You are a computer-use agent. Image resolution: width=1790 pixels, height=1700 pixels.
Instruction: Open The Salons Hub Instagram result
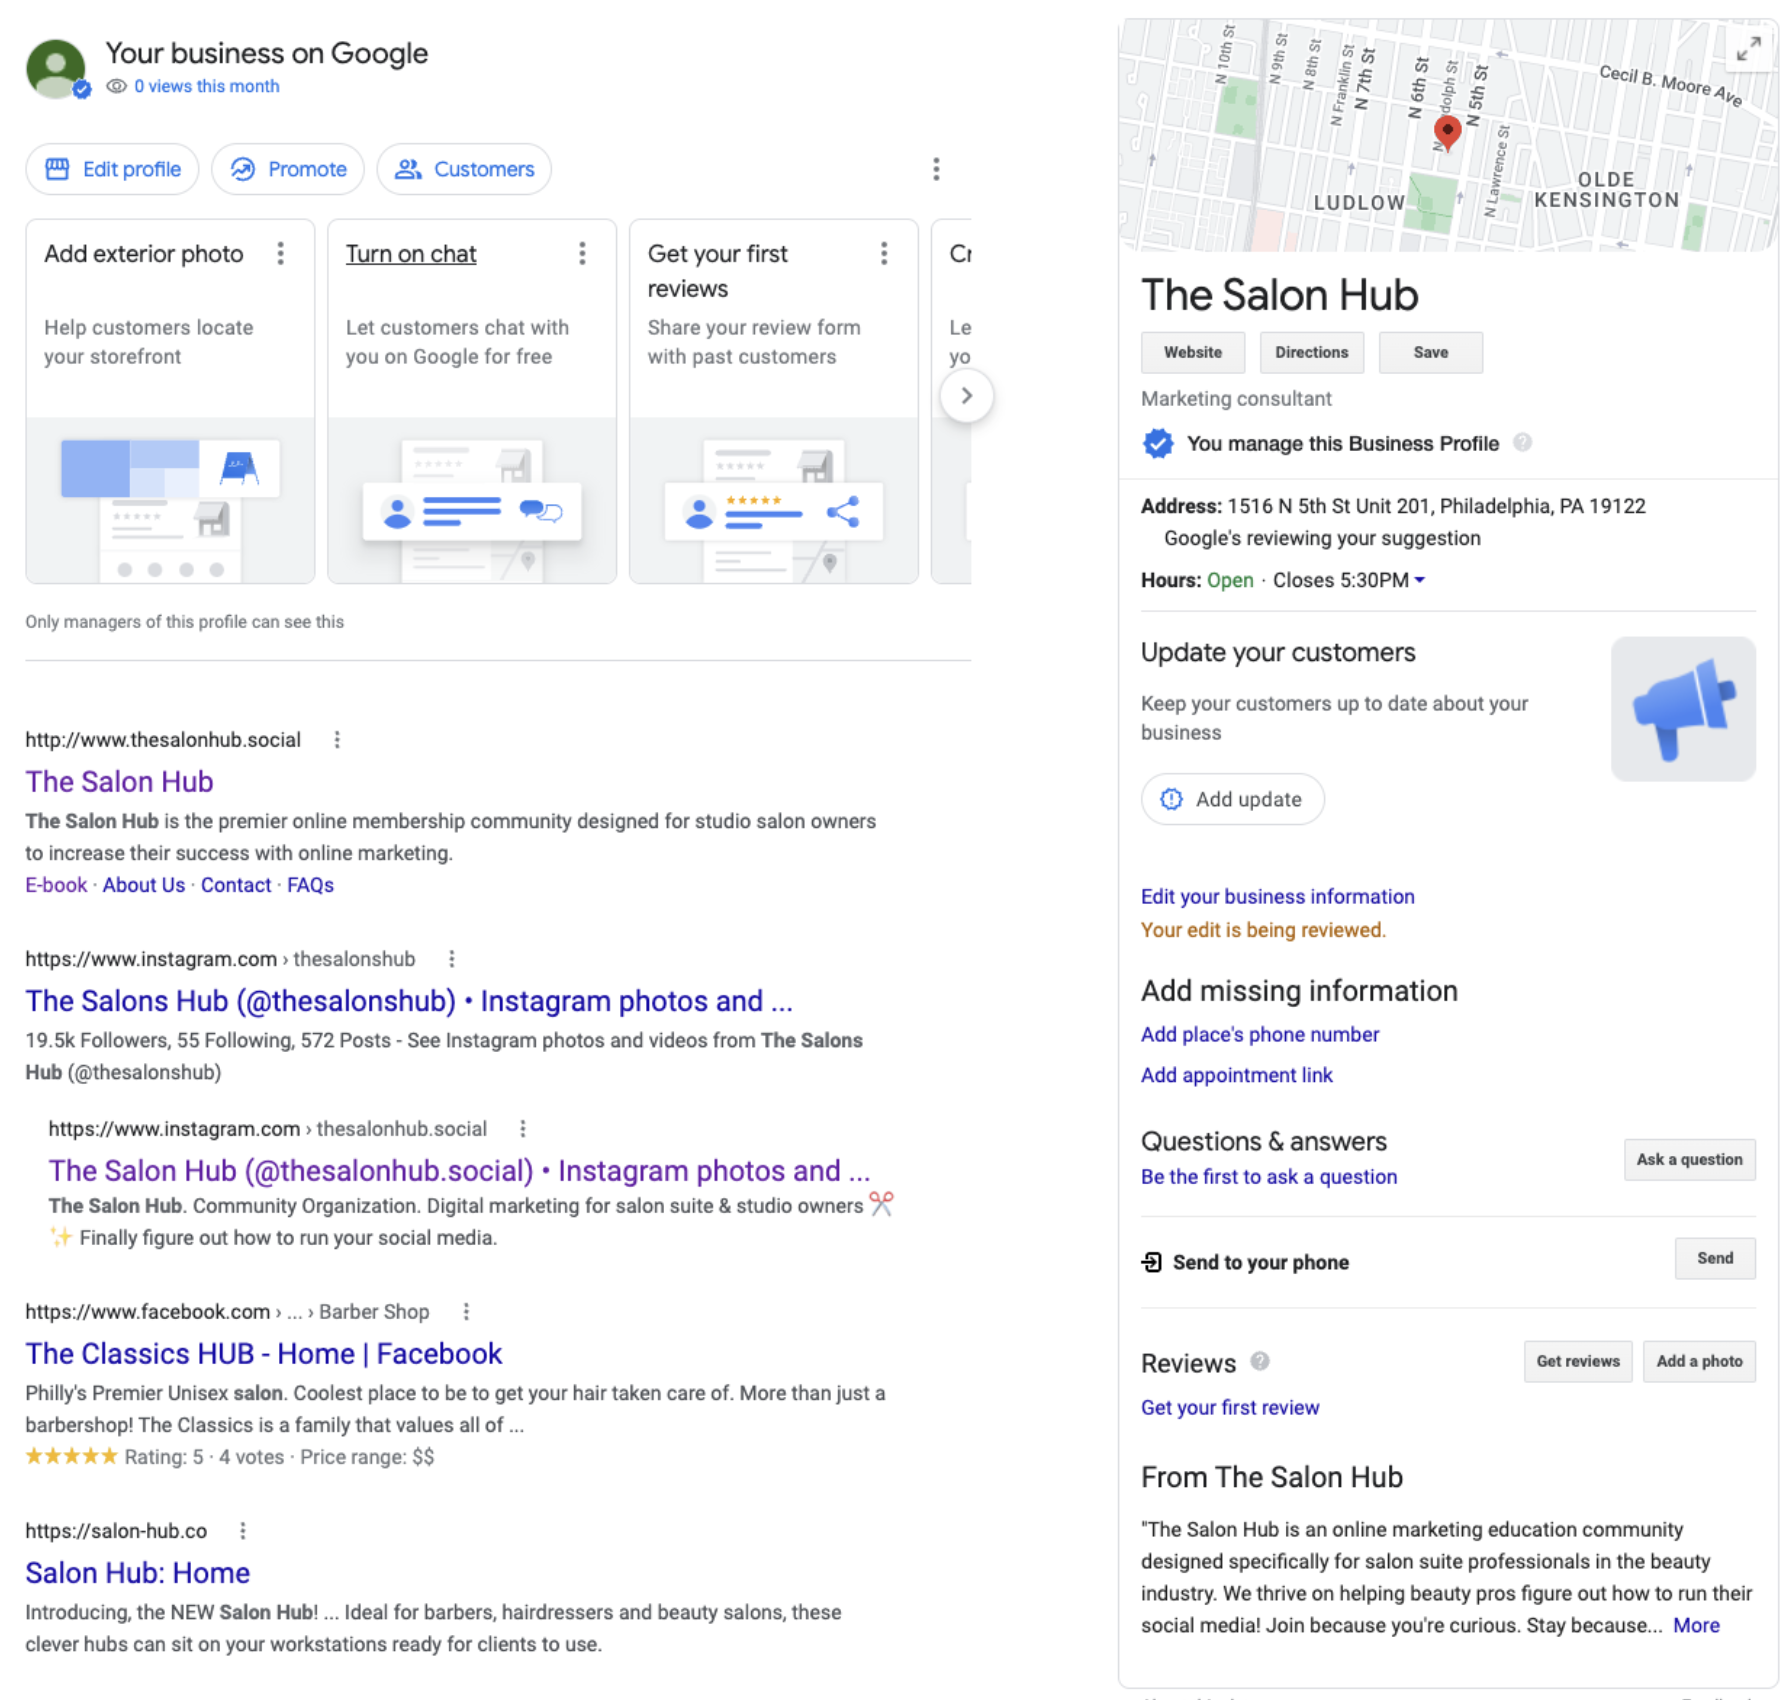[409, 1000]
